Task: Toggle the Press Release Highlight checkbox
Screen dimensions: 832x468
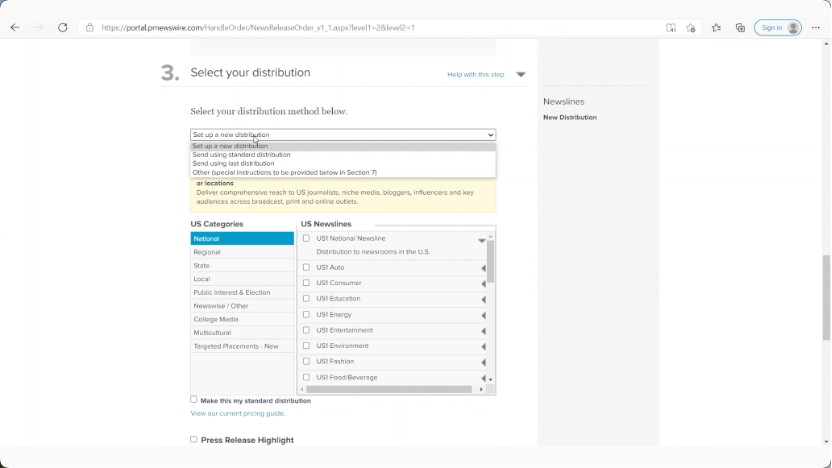Action: pos(194,439)
